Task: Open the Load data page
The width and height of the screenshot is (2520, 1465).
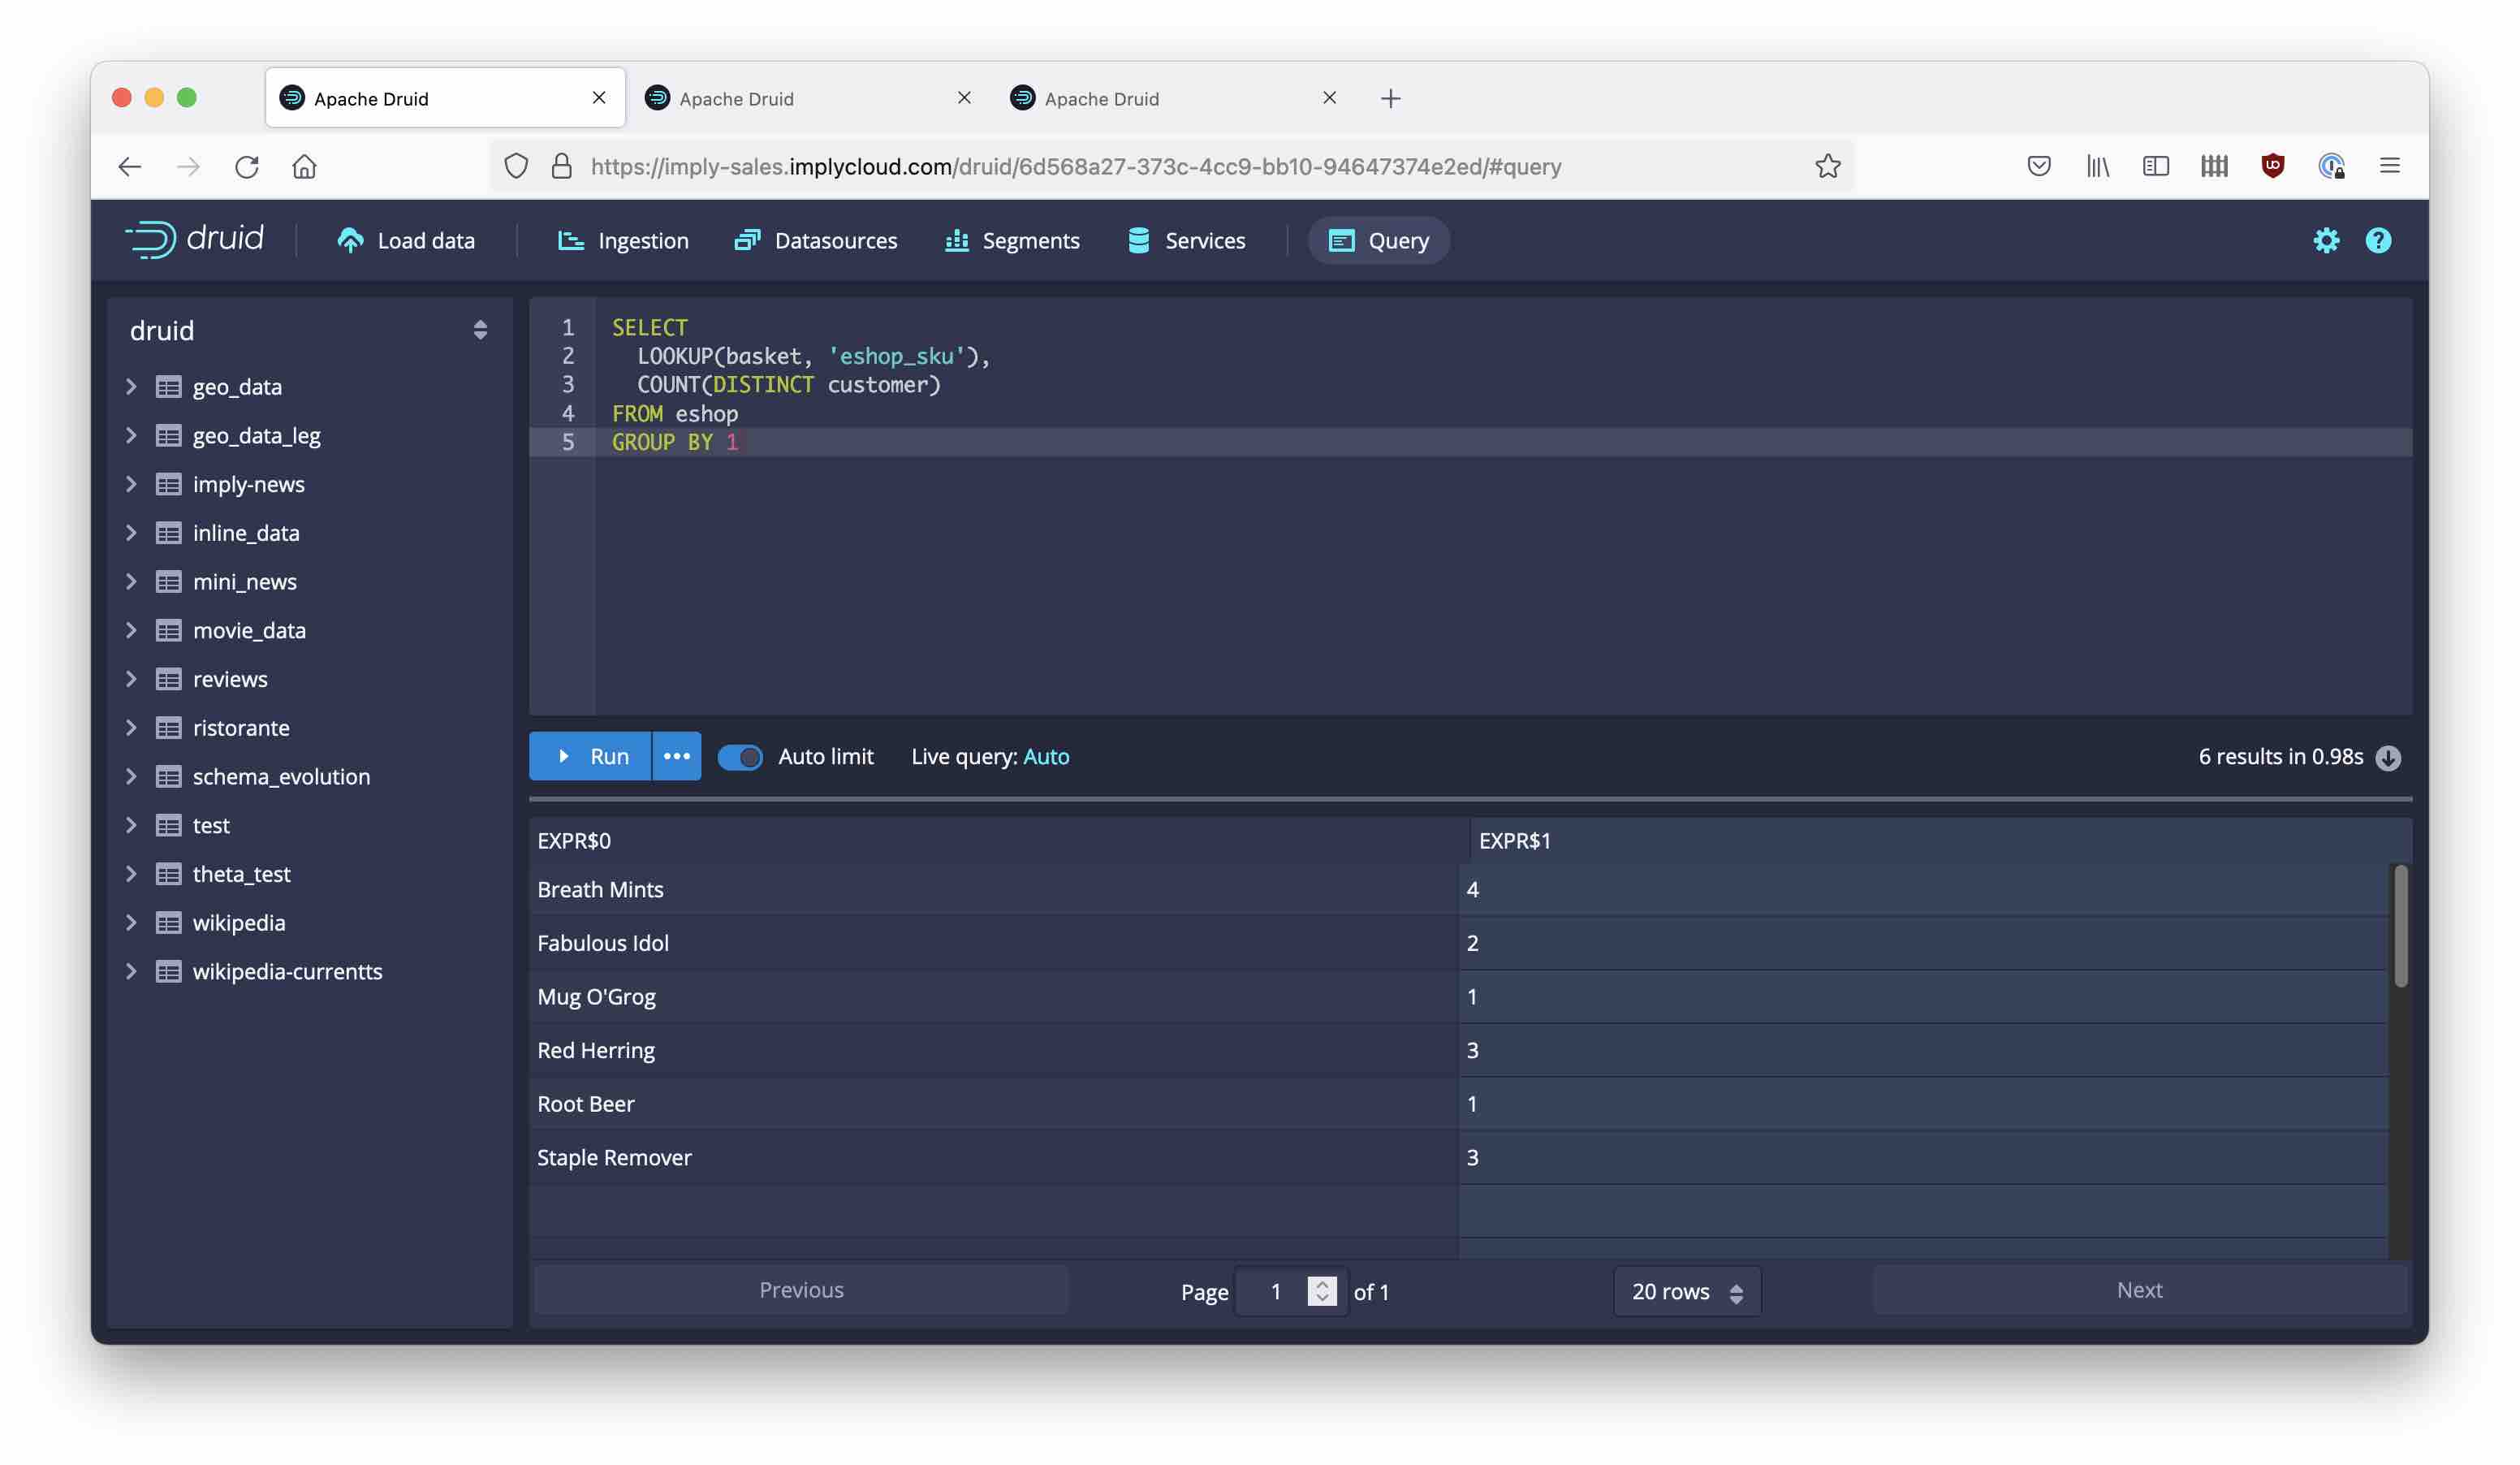Action: (406, 240)
